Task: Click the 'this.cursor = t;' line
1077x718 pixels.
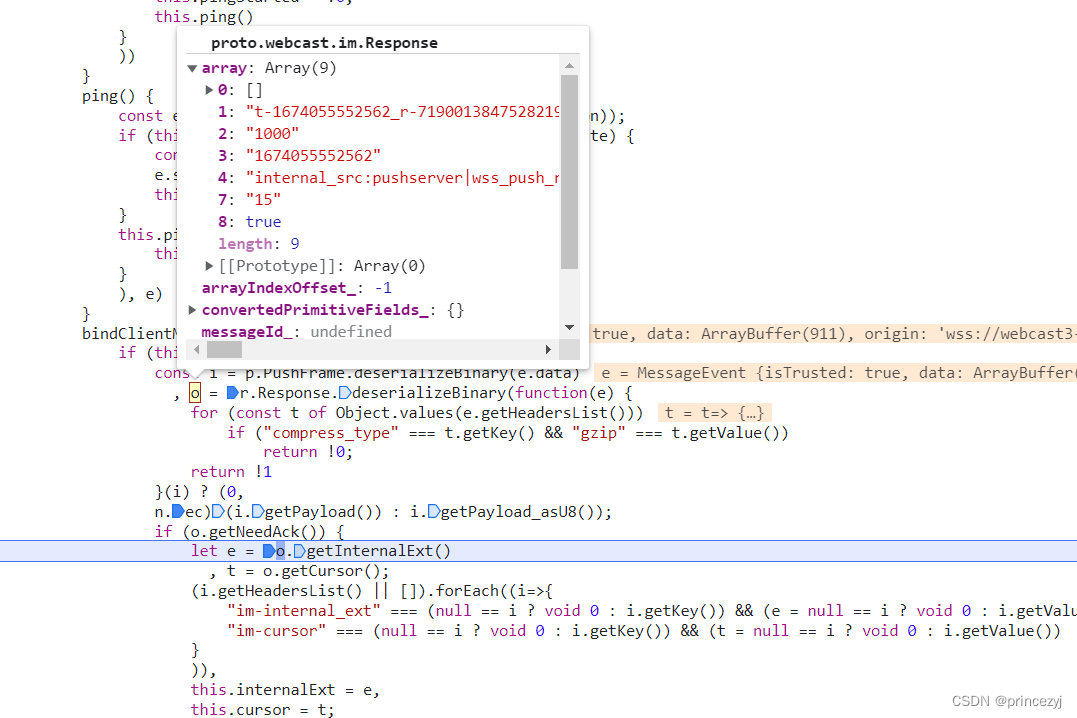Action: [262, 710]
